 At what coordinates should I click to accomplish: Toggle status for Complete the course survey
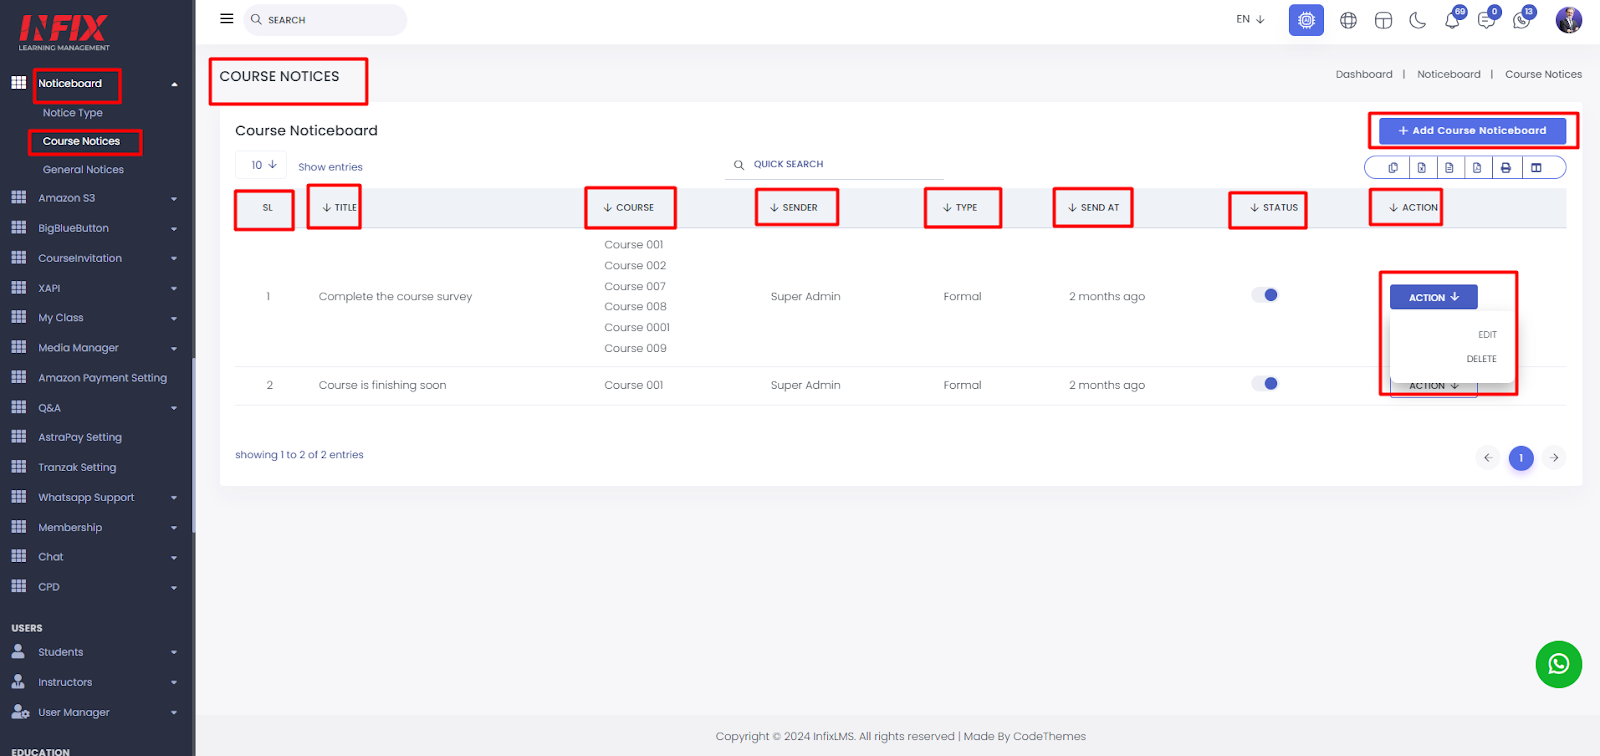pyautogui.click(x=1265, y=295)
